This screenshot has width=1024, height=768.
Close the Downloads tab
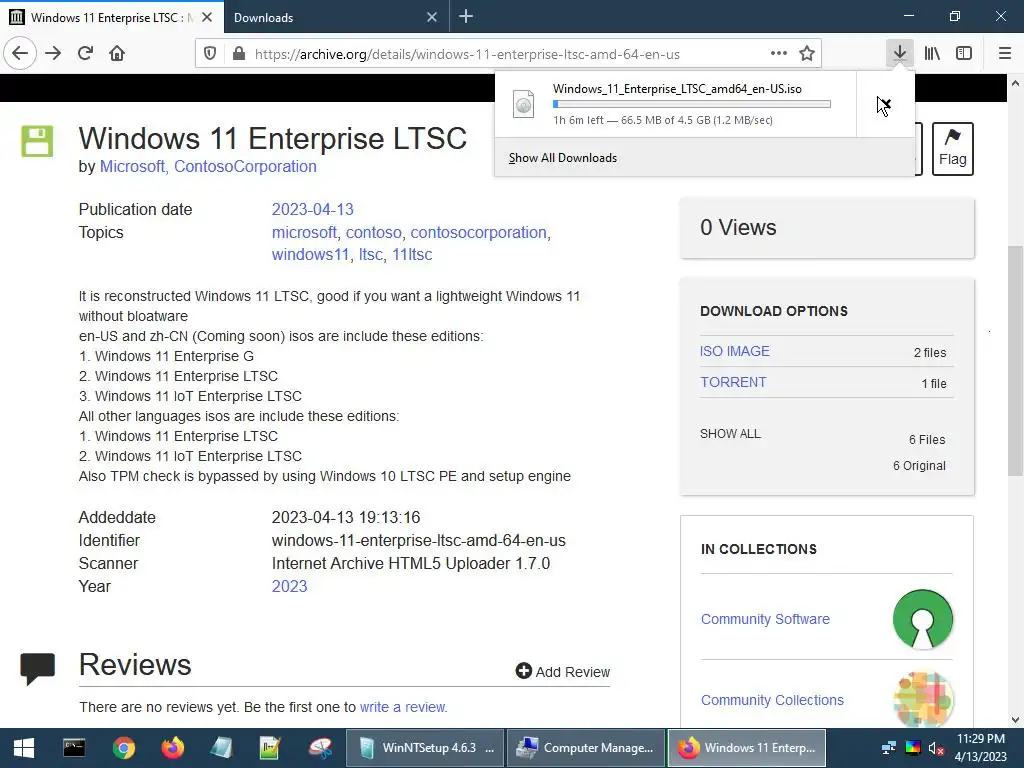[432, 18]
